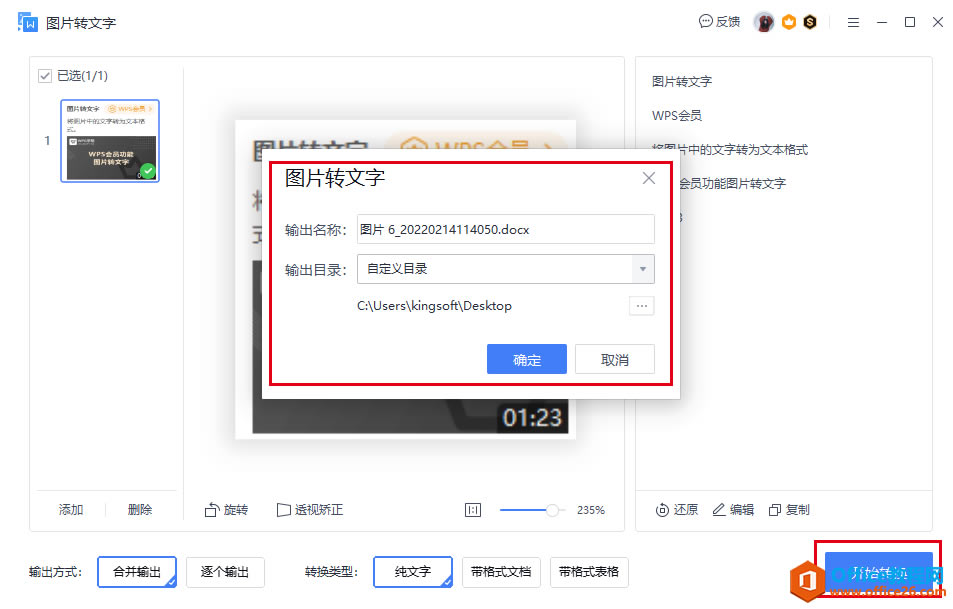Select image thumbnail number 1
953x609 pixels.
tap(110, 141)
